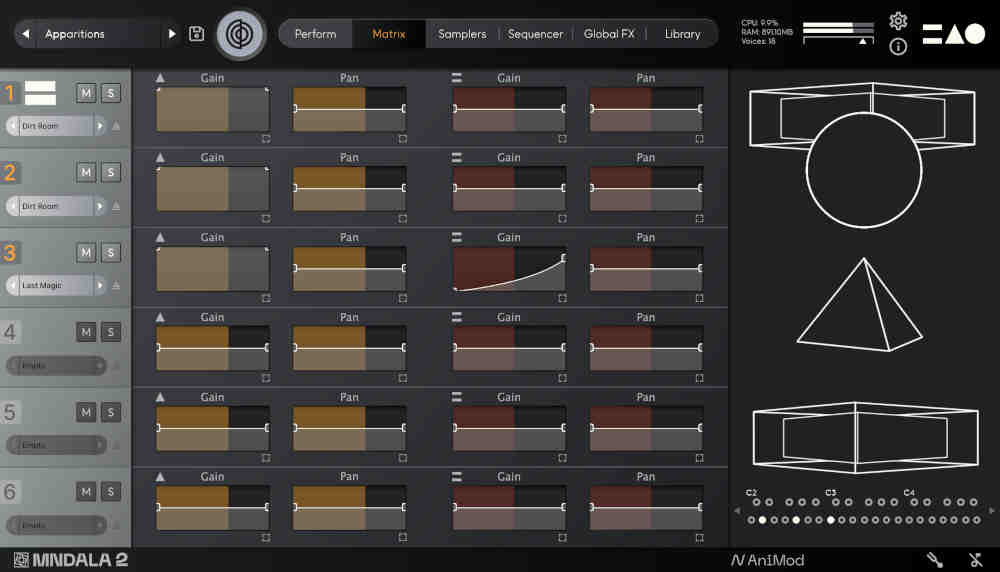1000x572 pixels.
Task: Open the Global FX tab
Action: (609, 34)
